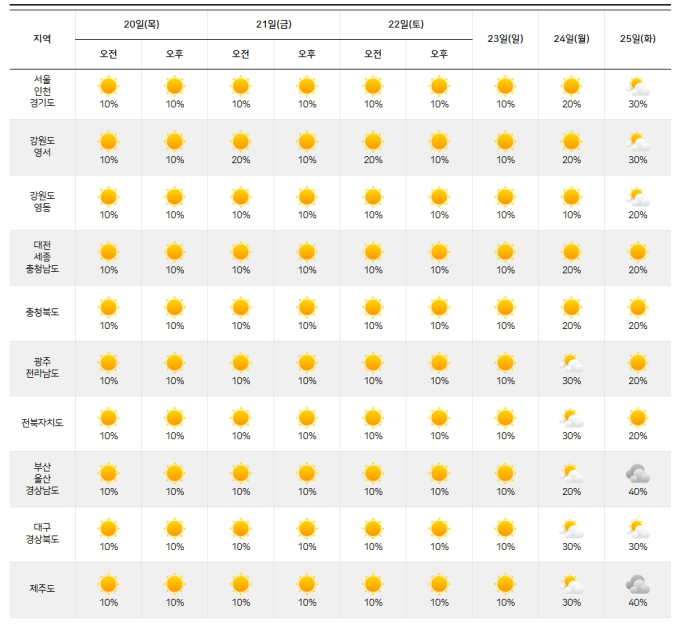Click the sunny icon for 충청북도 on 24일(월)
This screenshot has height=625, width=680.
(571, 308)
